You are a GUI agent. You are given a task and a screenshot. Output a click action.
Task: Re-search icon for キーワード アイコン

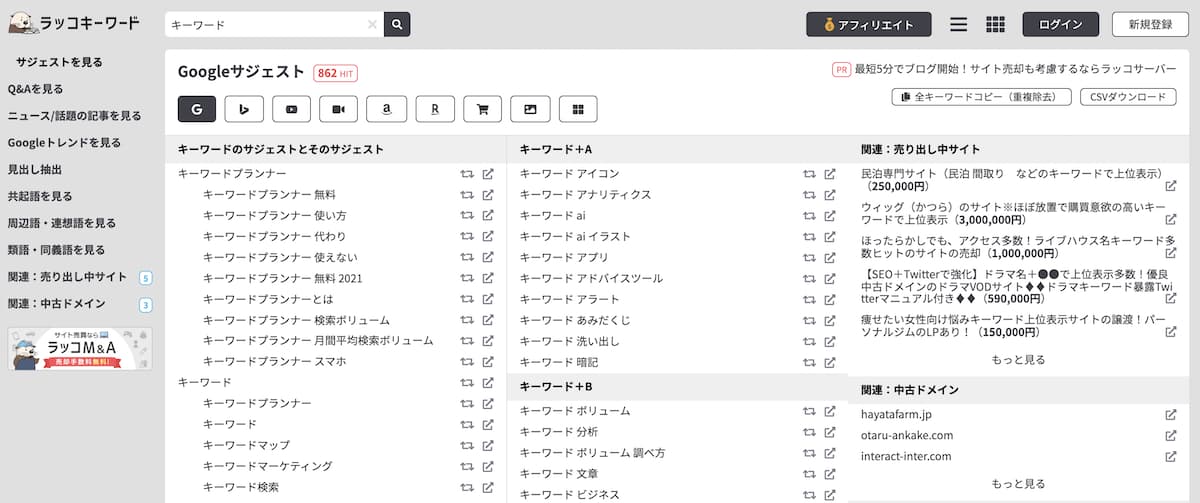[x=809, y=173]
